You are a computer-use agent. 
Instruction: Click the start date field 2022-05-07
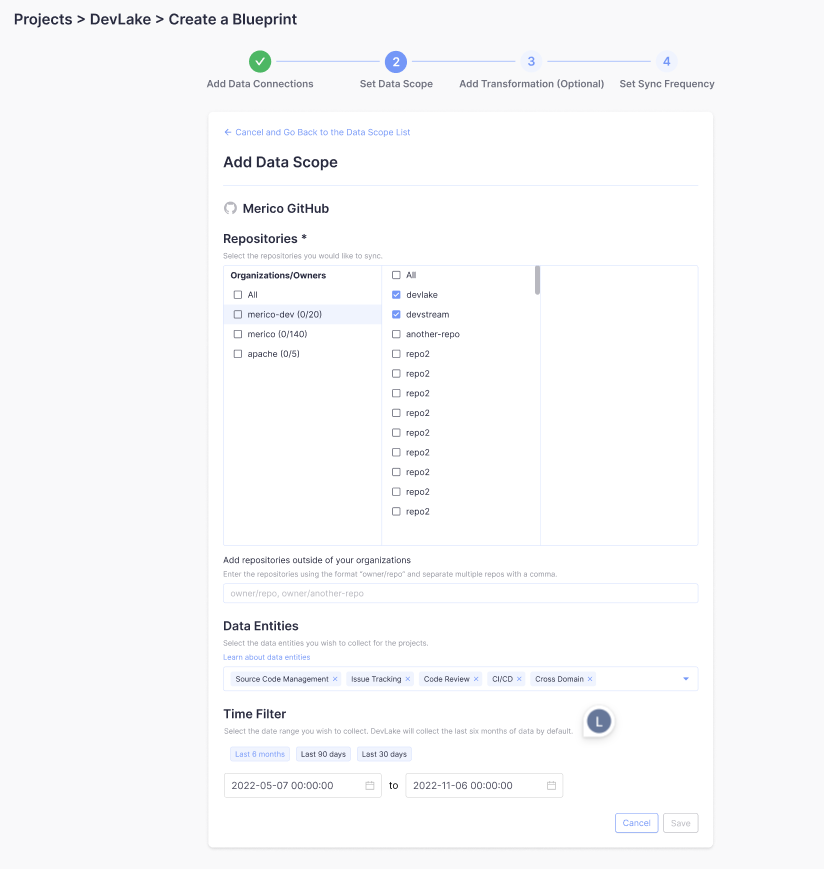coord(303,785)
